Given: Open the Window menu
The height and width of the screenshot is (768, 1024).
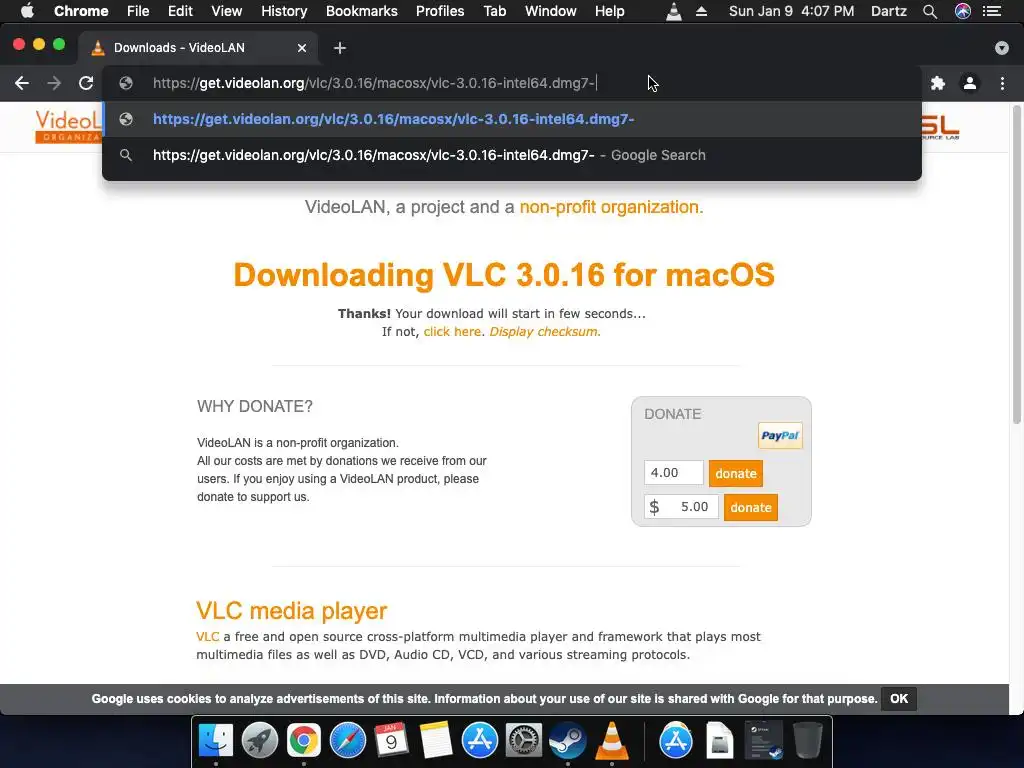Looking at the screenshot, I should 551,11.
